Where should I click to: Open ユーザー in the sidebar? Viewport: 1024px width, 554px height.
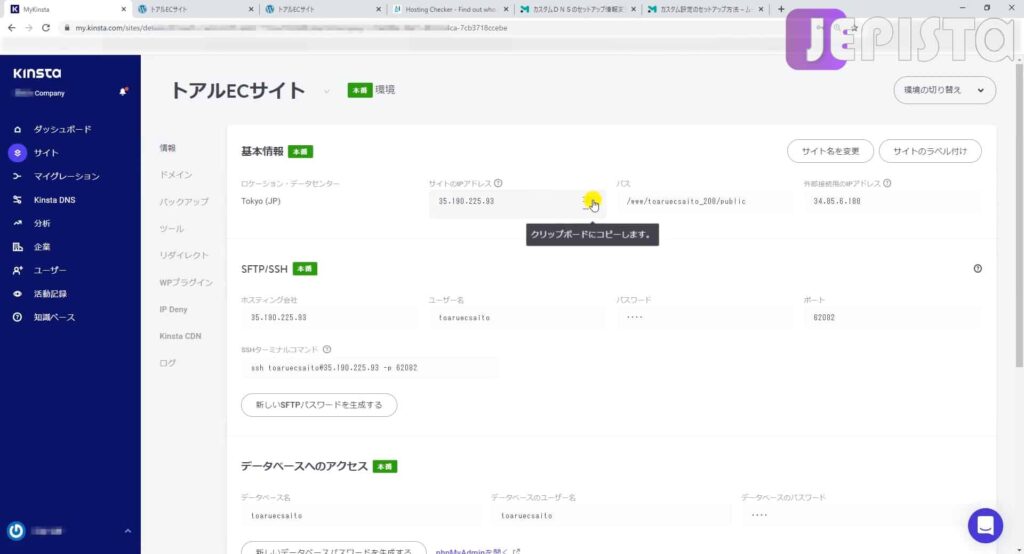50,270
